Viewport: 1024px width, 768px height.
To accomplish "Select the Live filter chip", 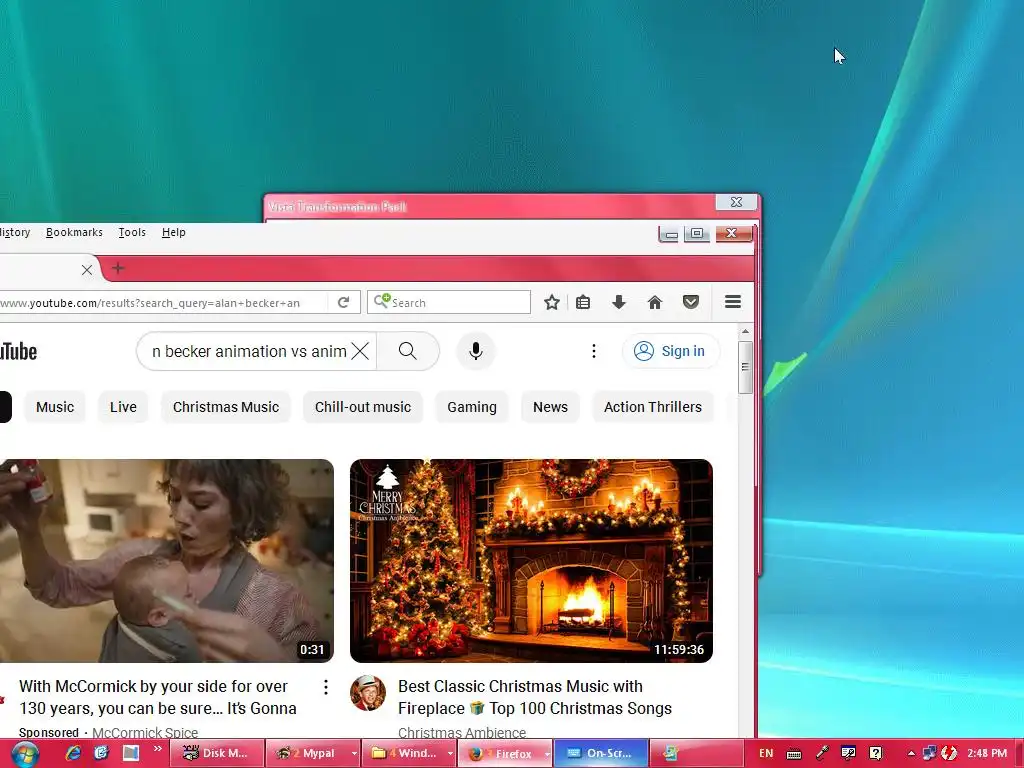I will coord(123,407).
